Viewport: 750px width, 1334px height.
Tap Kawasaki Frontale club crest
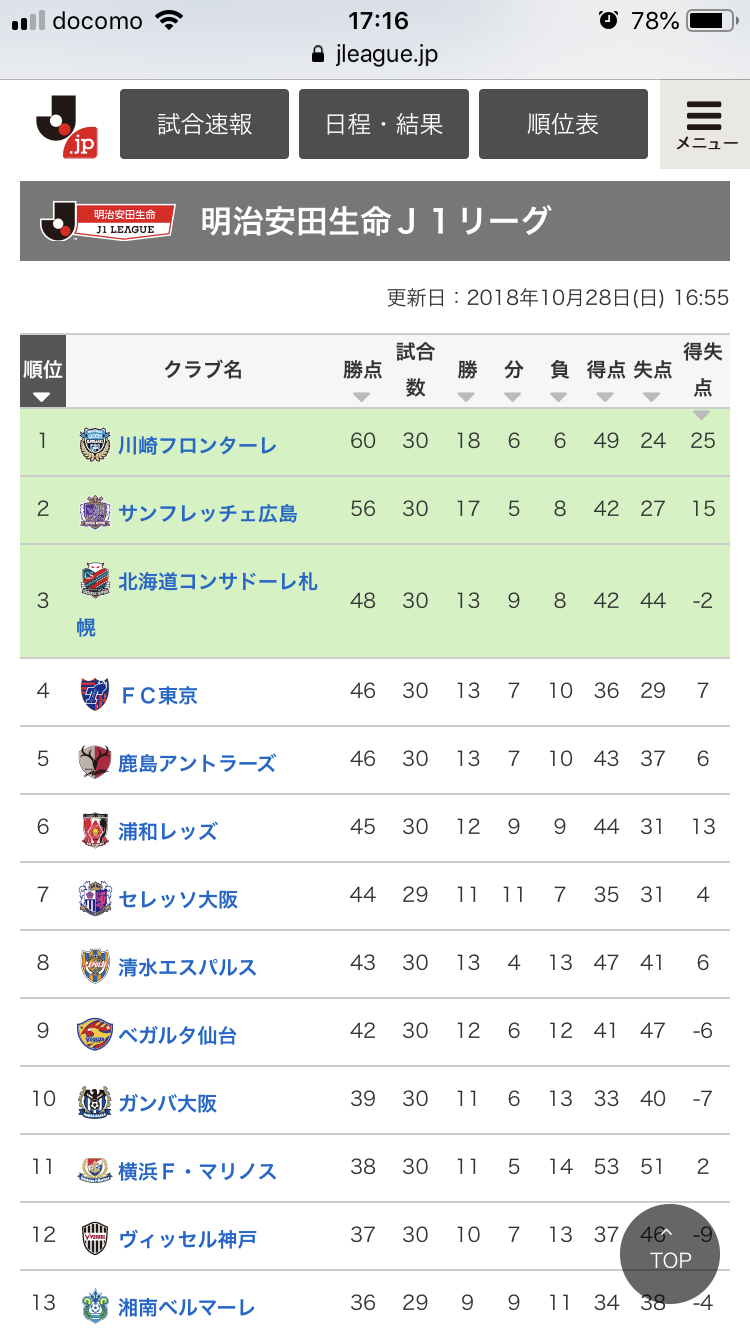93,445
